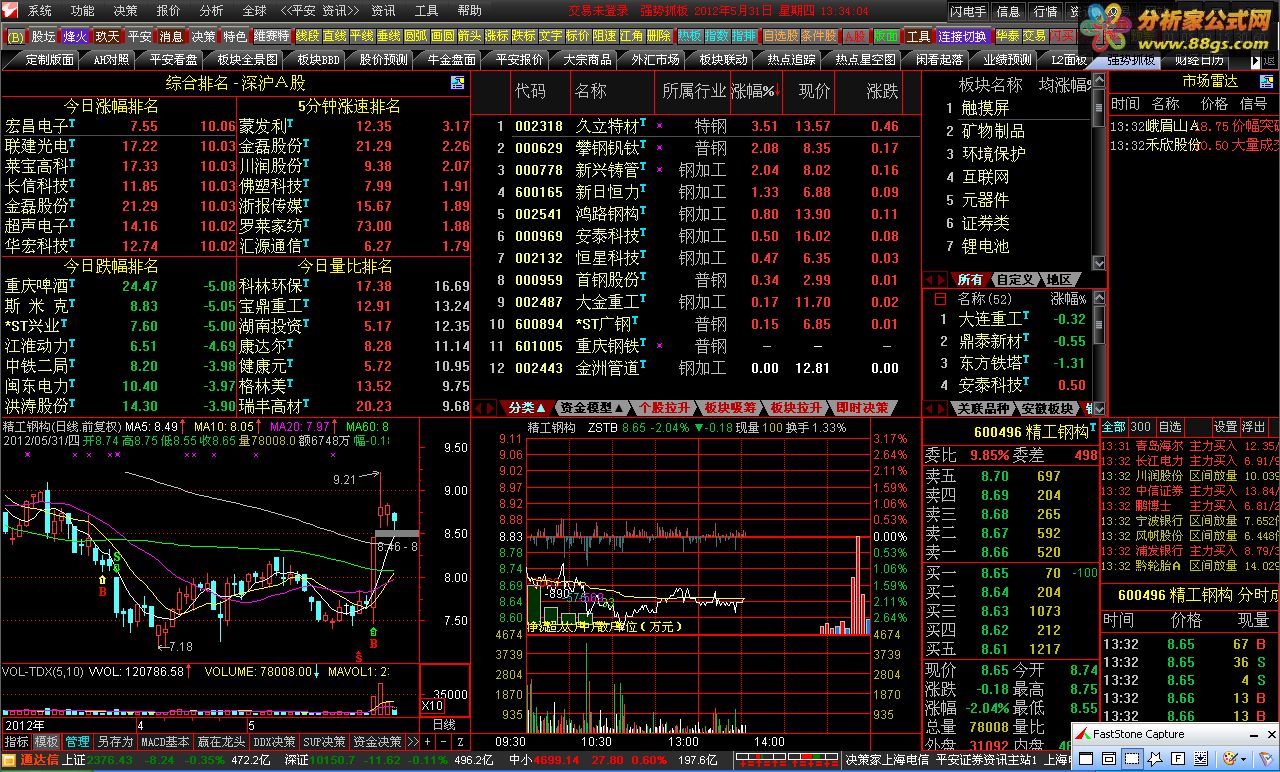
Task: Select the 直线 straight line tool
Action: 334,35
